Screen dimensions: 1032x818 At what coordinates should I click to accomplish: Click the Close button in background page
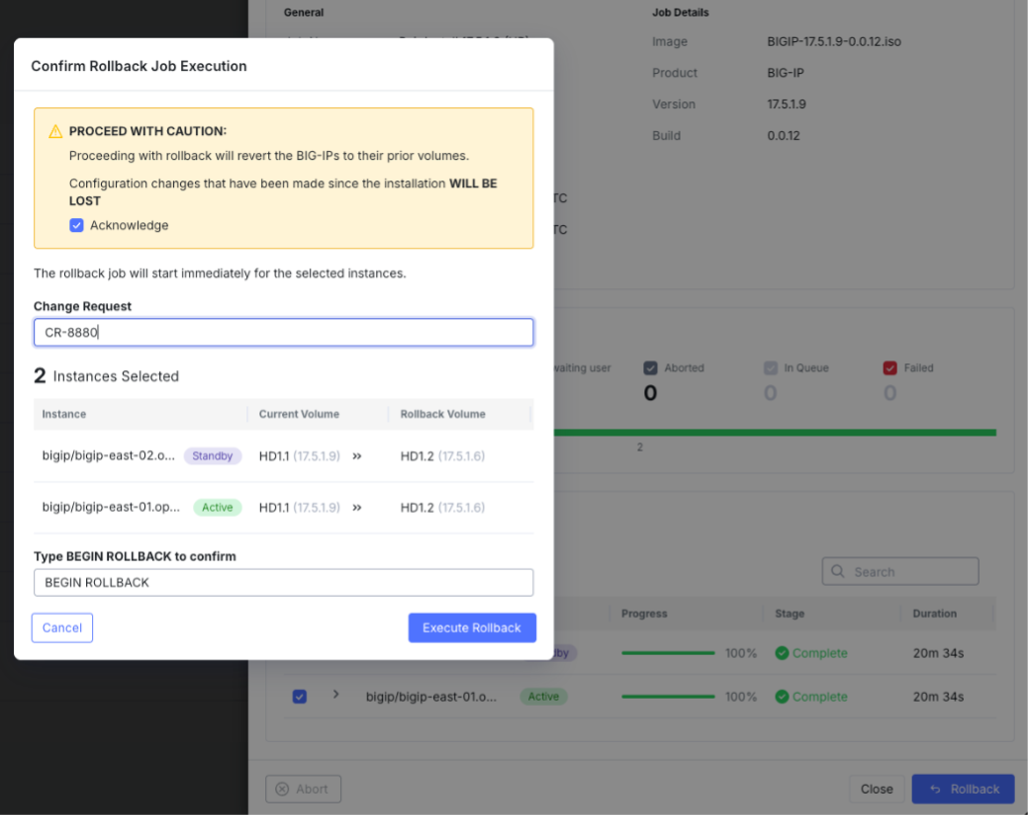[x=879, y=791]
